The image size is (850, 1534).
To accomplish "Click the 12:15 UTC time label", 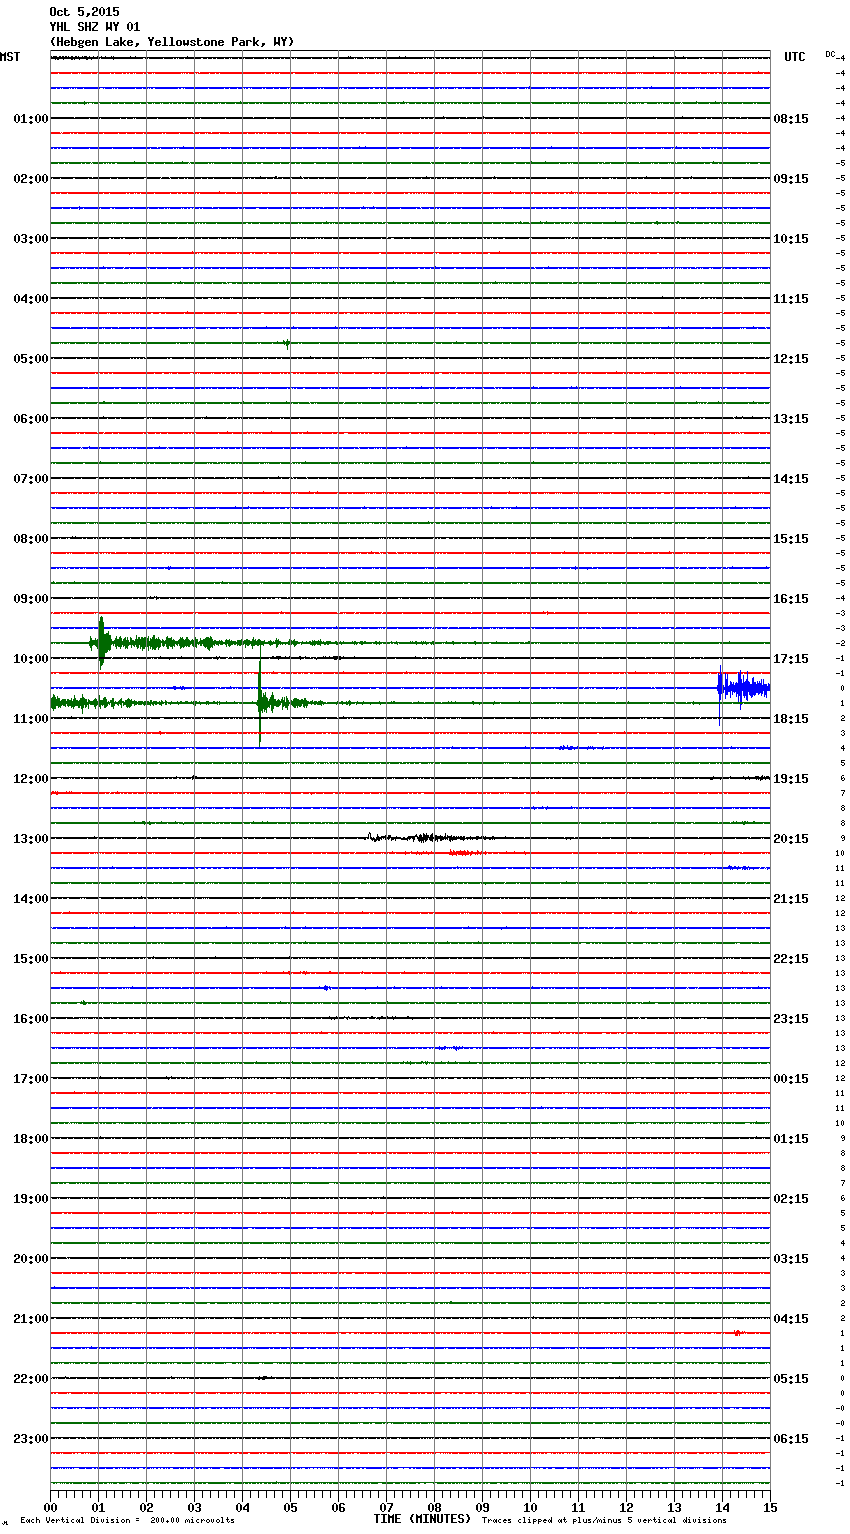I will coord(791,359).
